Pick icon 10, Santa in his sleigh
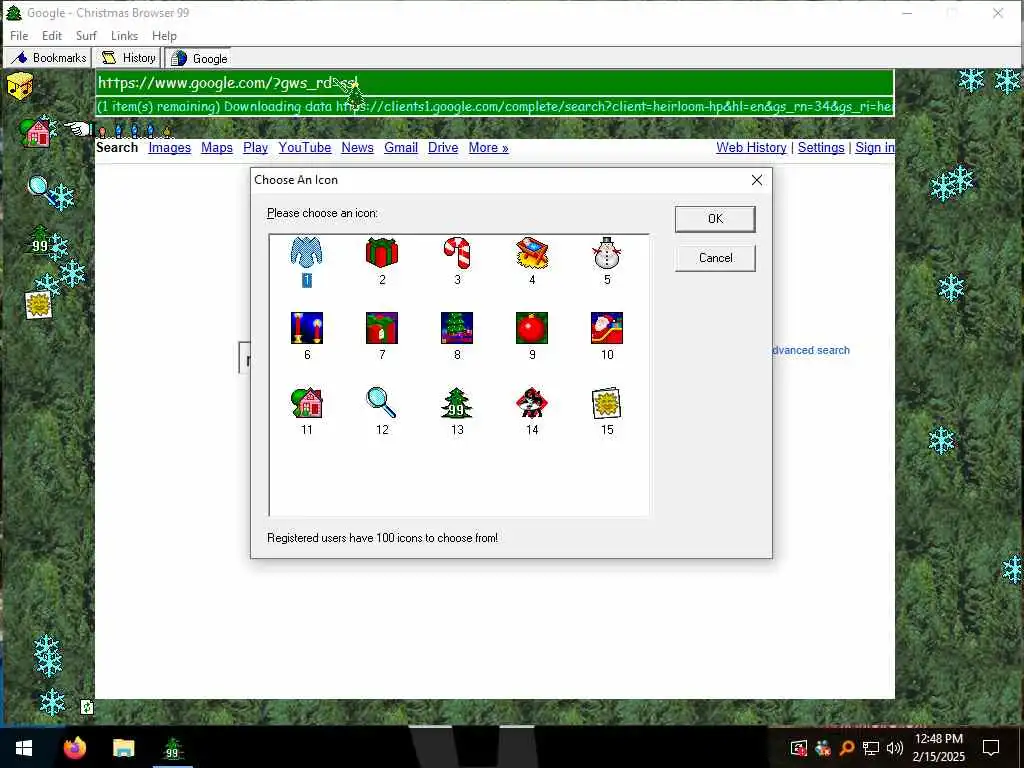This screenshot has height=768, width=1024. 607,328
